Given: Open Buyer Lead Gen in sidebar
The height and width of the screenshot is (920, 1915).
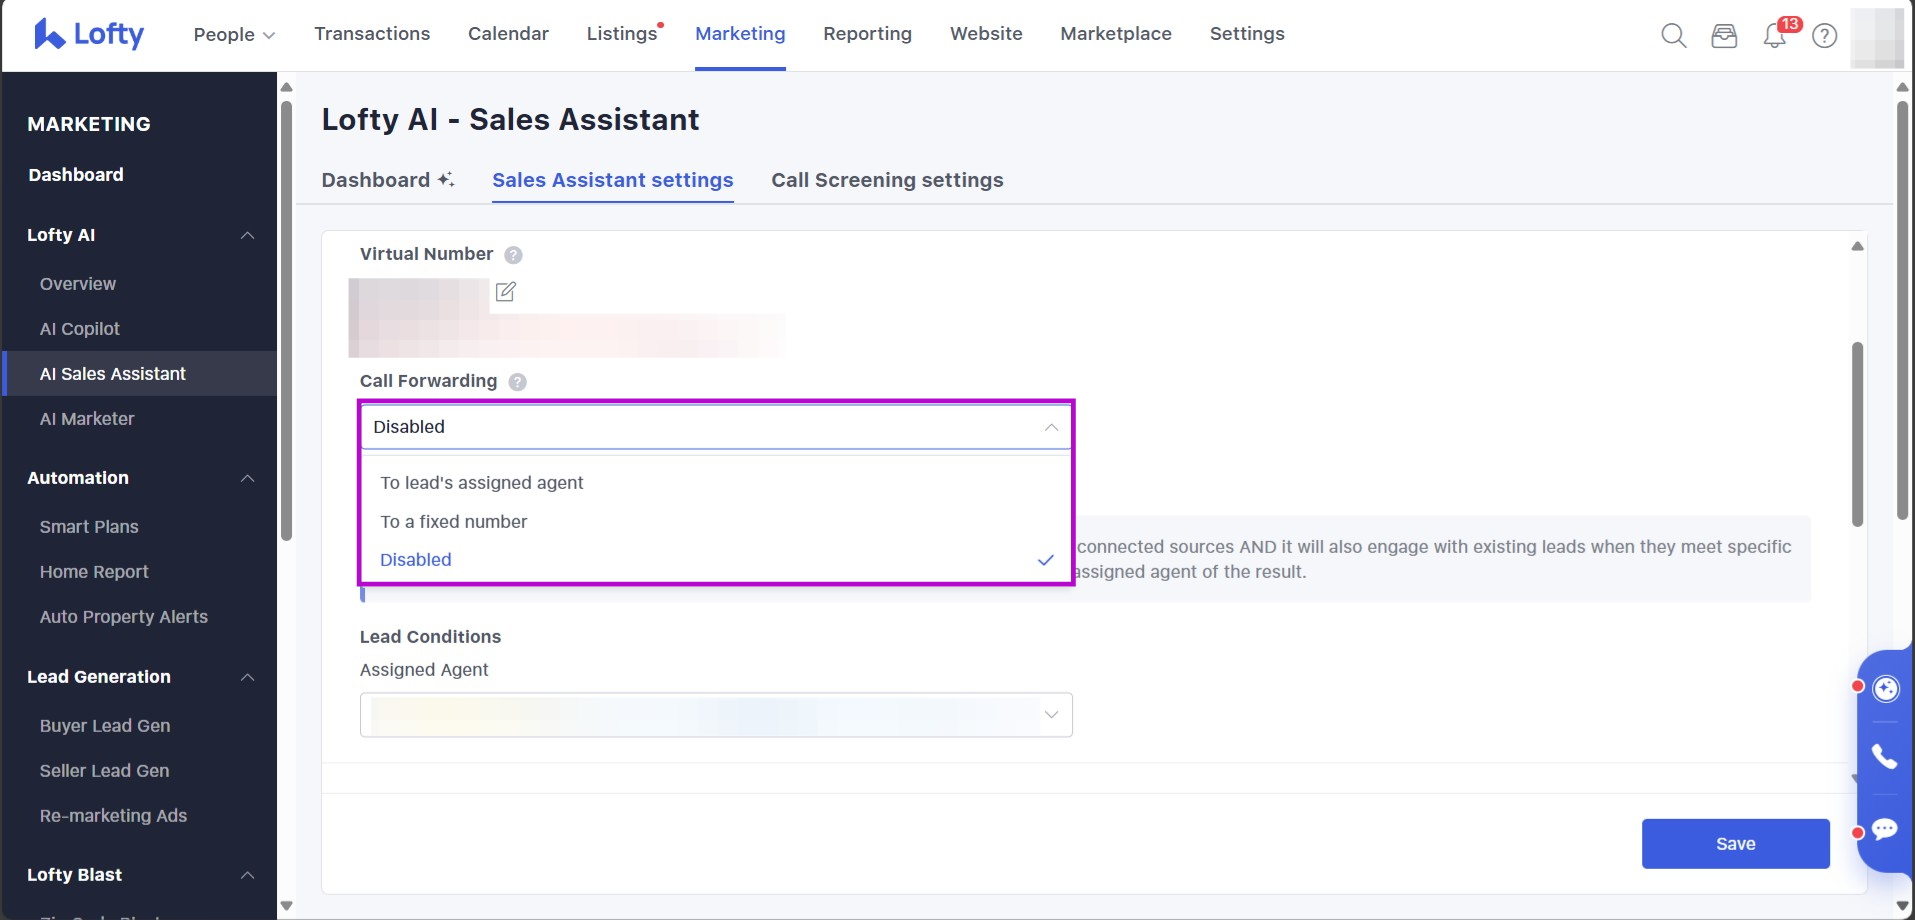Looking at the screenshot, I should (x=105, y=726).
